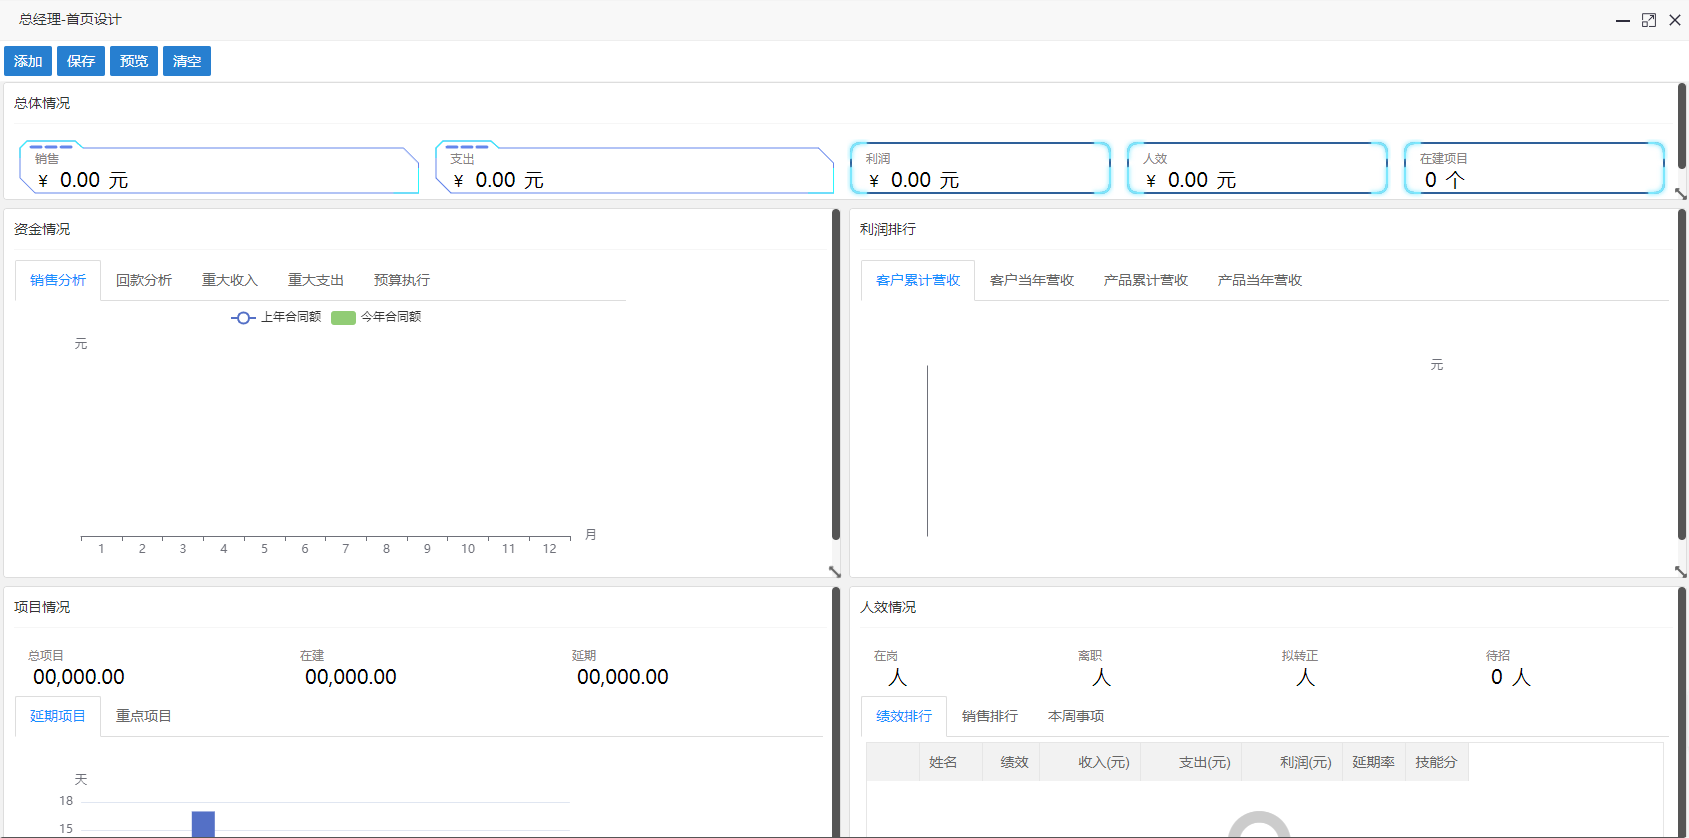Toggle 今年合同额 green legend swatch
The width and height of the screenshot is (1689, 838).
343,317
